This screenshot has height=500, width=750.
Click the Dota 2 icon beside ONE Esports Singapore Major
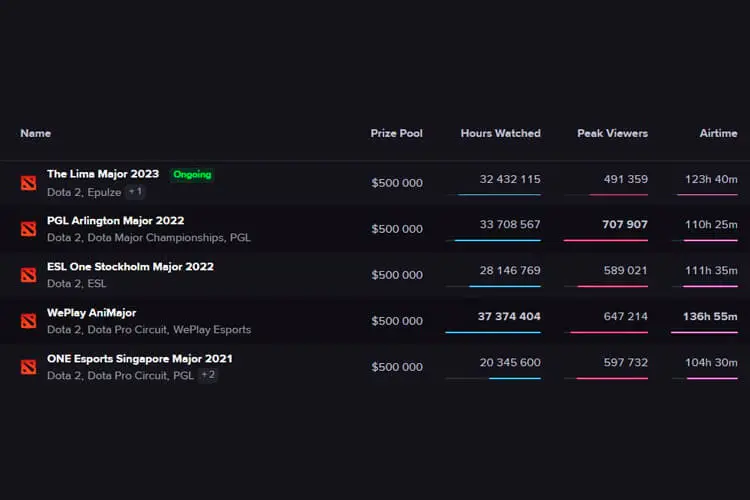(x=28, y=367)
